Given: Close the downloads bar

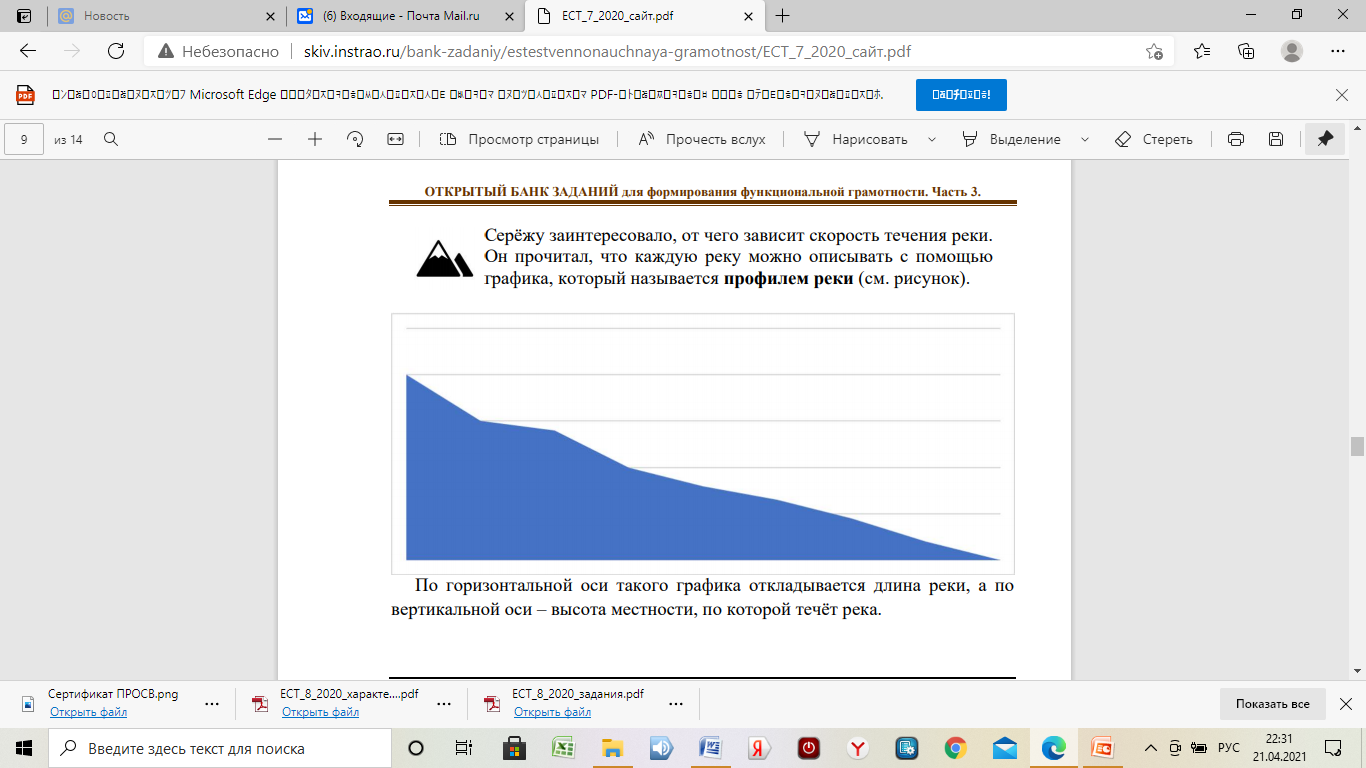Looking at the screenshot, I should [1346, 704].
